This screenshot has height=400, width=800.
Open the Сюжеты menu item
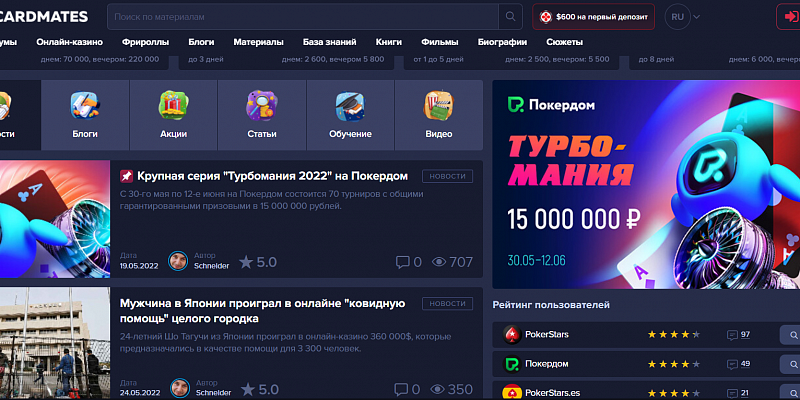tap(564, 42)
